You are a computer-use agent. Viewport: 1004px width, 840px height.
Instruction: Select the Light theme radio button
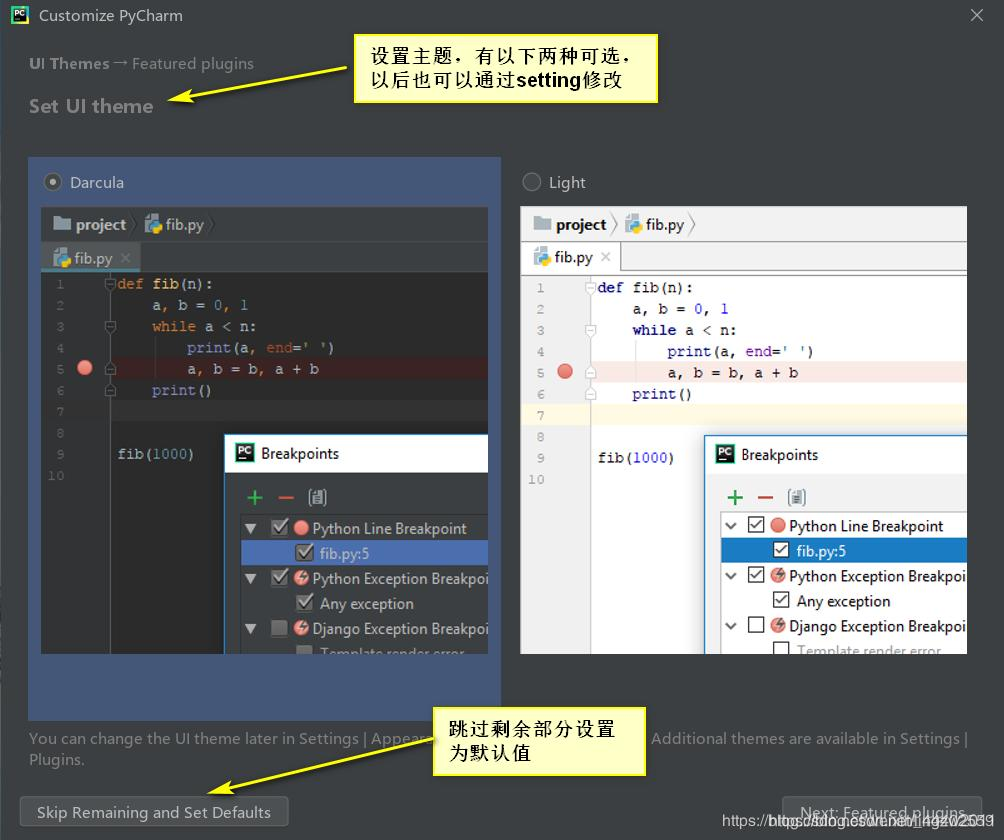(531, 182)
